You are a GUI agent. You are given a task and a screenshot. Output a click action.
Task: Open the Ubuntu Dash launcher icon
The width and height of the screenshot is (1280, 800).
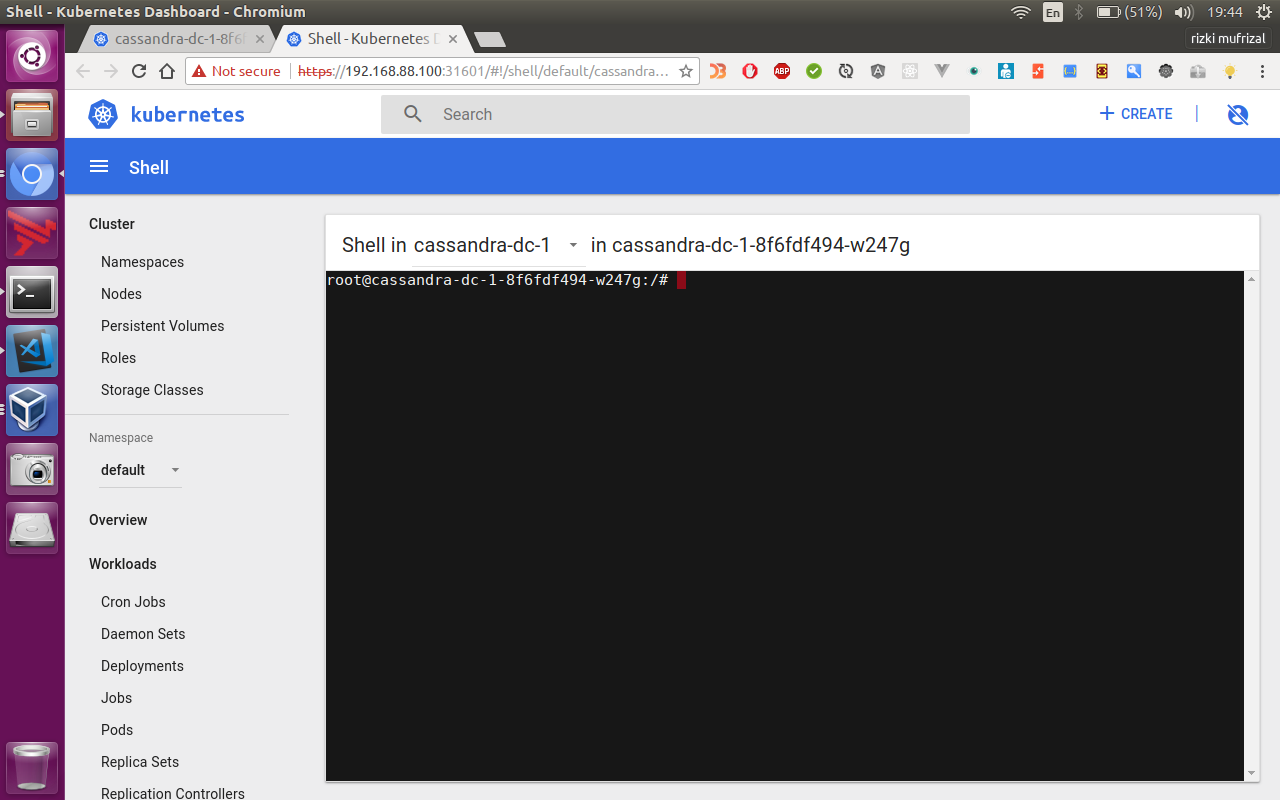pos(32,56)
